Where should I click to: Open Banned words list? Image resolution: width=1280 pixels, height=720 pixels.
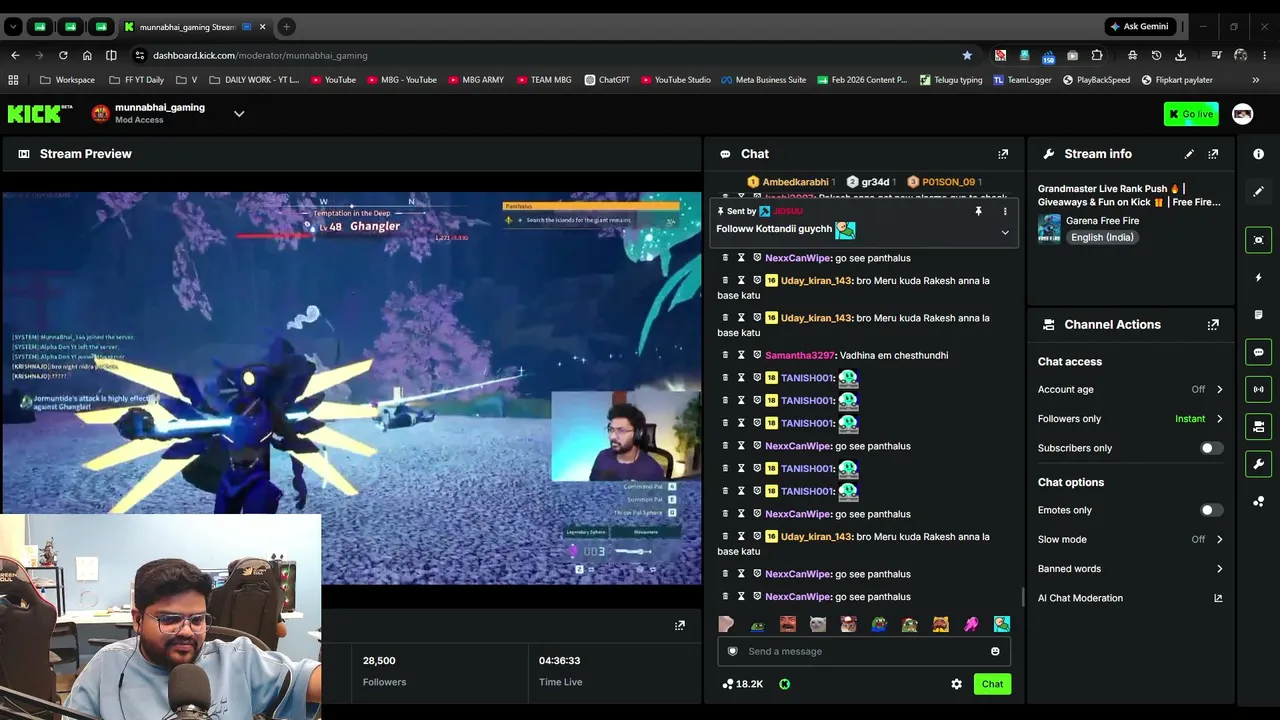click(1130, 569)
